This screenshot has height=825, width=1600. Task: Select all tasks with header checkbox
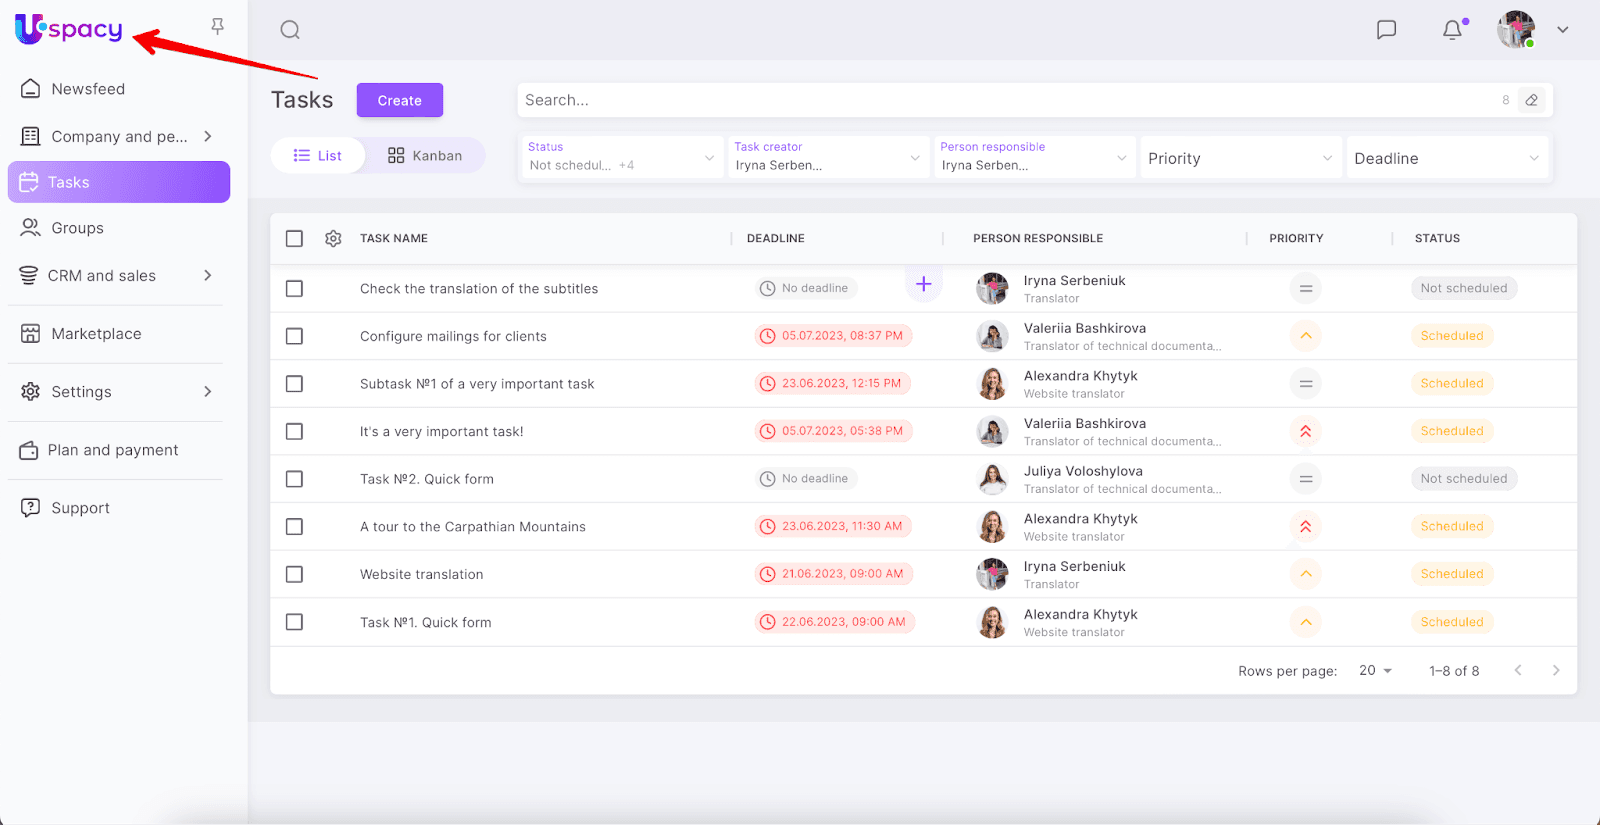pos(294,238)
